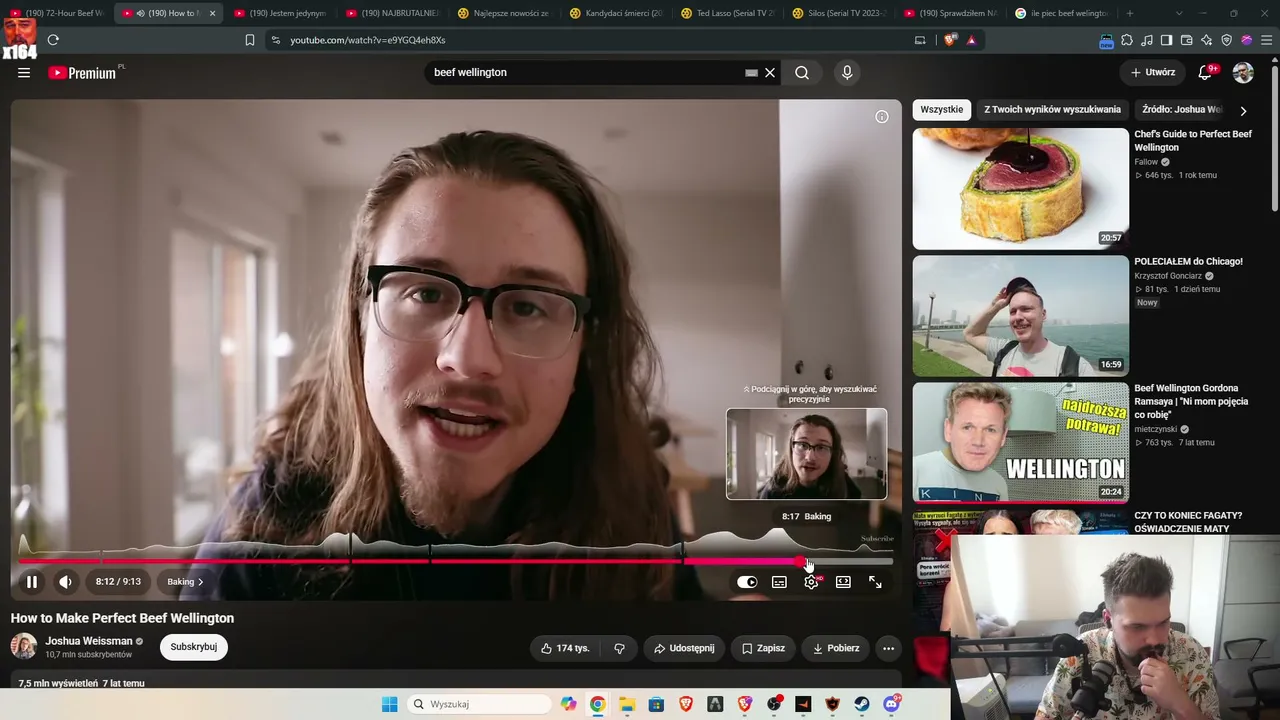The width and height of the screenshot is (1280, 720).
Task: Open Chef's Guide to Perfect Beef Wellington thumbnail
Action: (x=1020, y=188)
